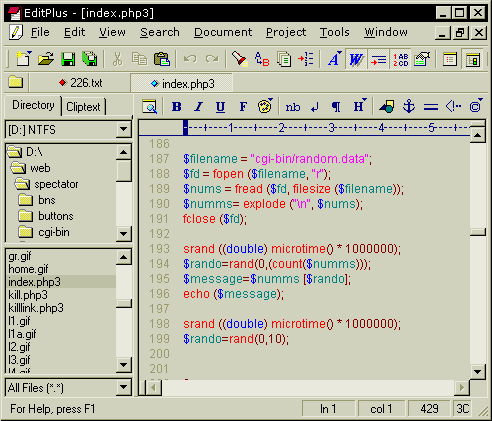Insert the Anchor tag icon

pos(409,107)
